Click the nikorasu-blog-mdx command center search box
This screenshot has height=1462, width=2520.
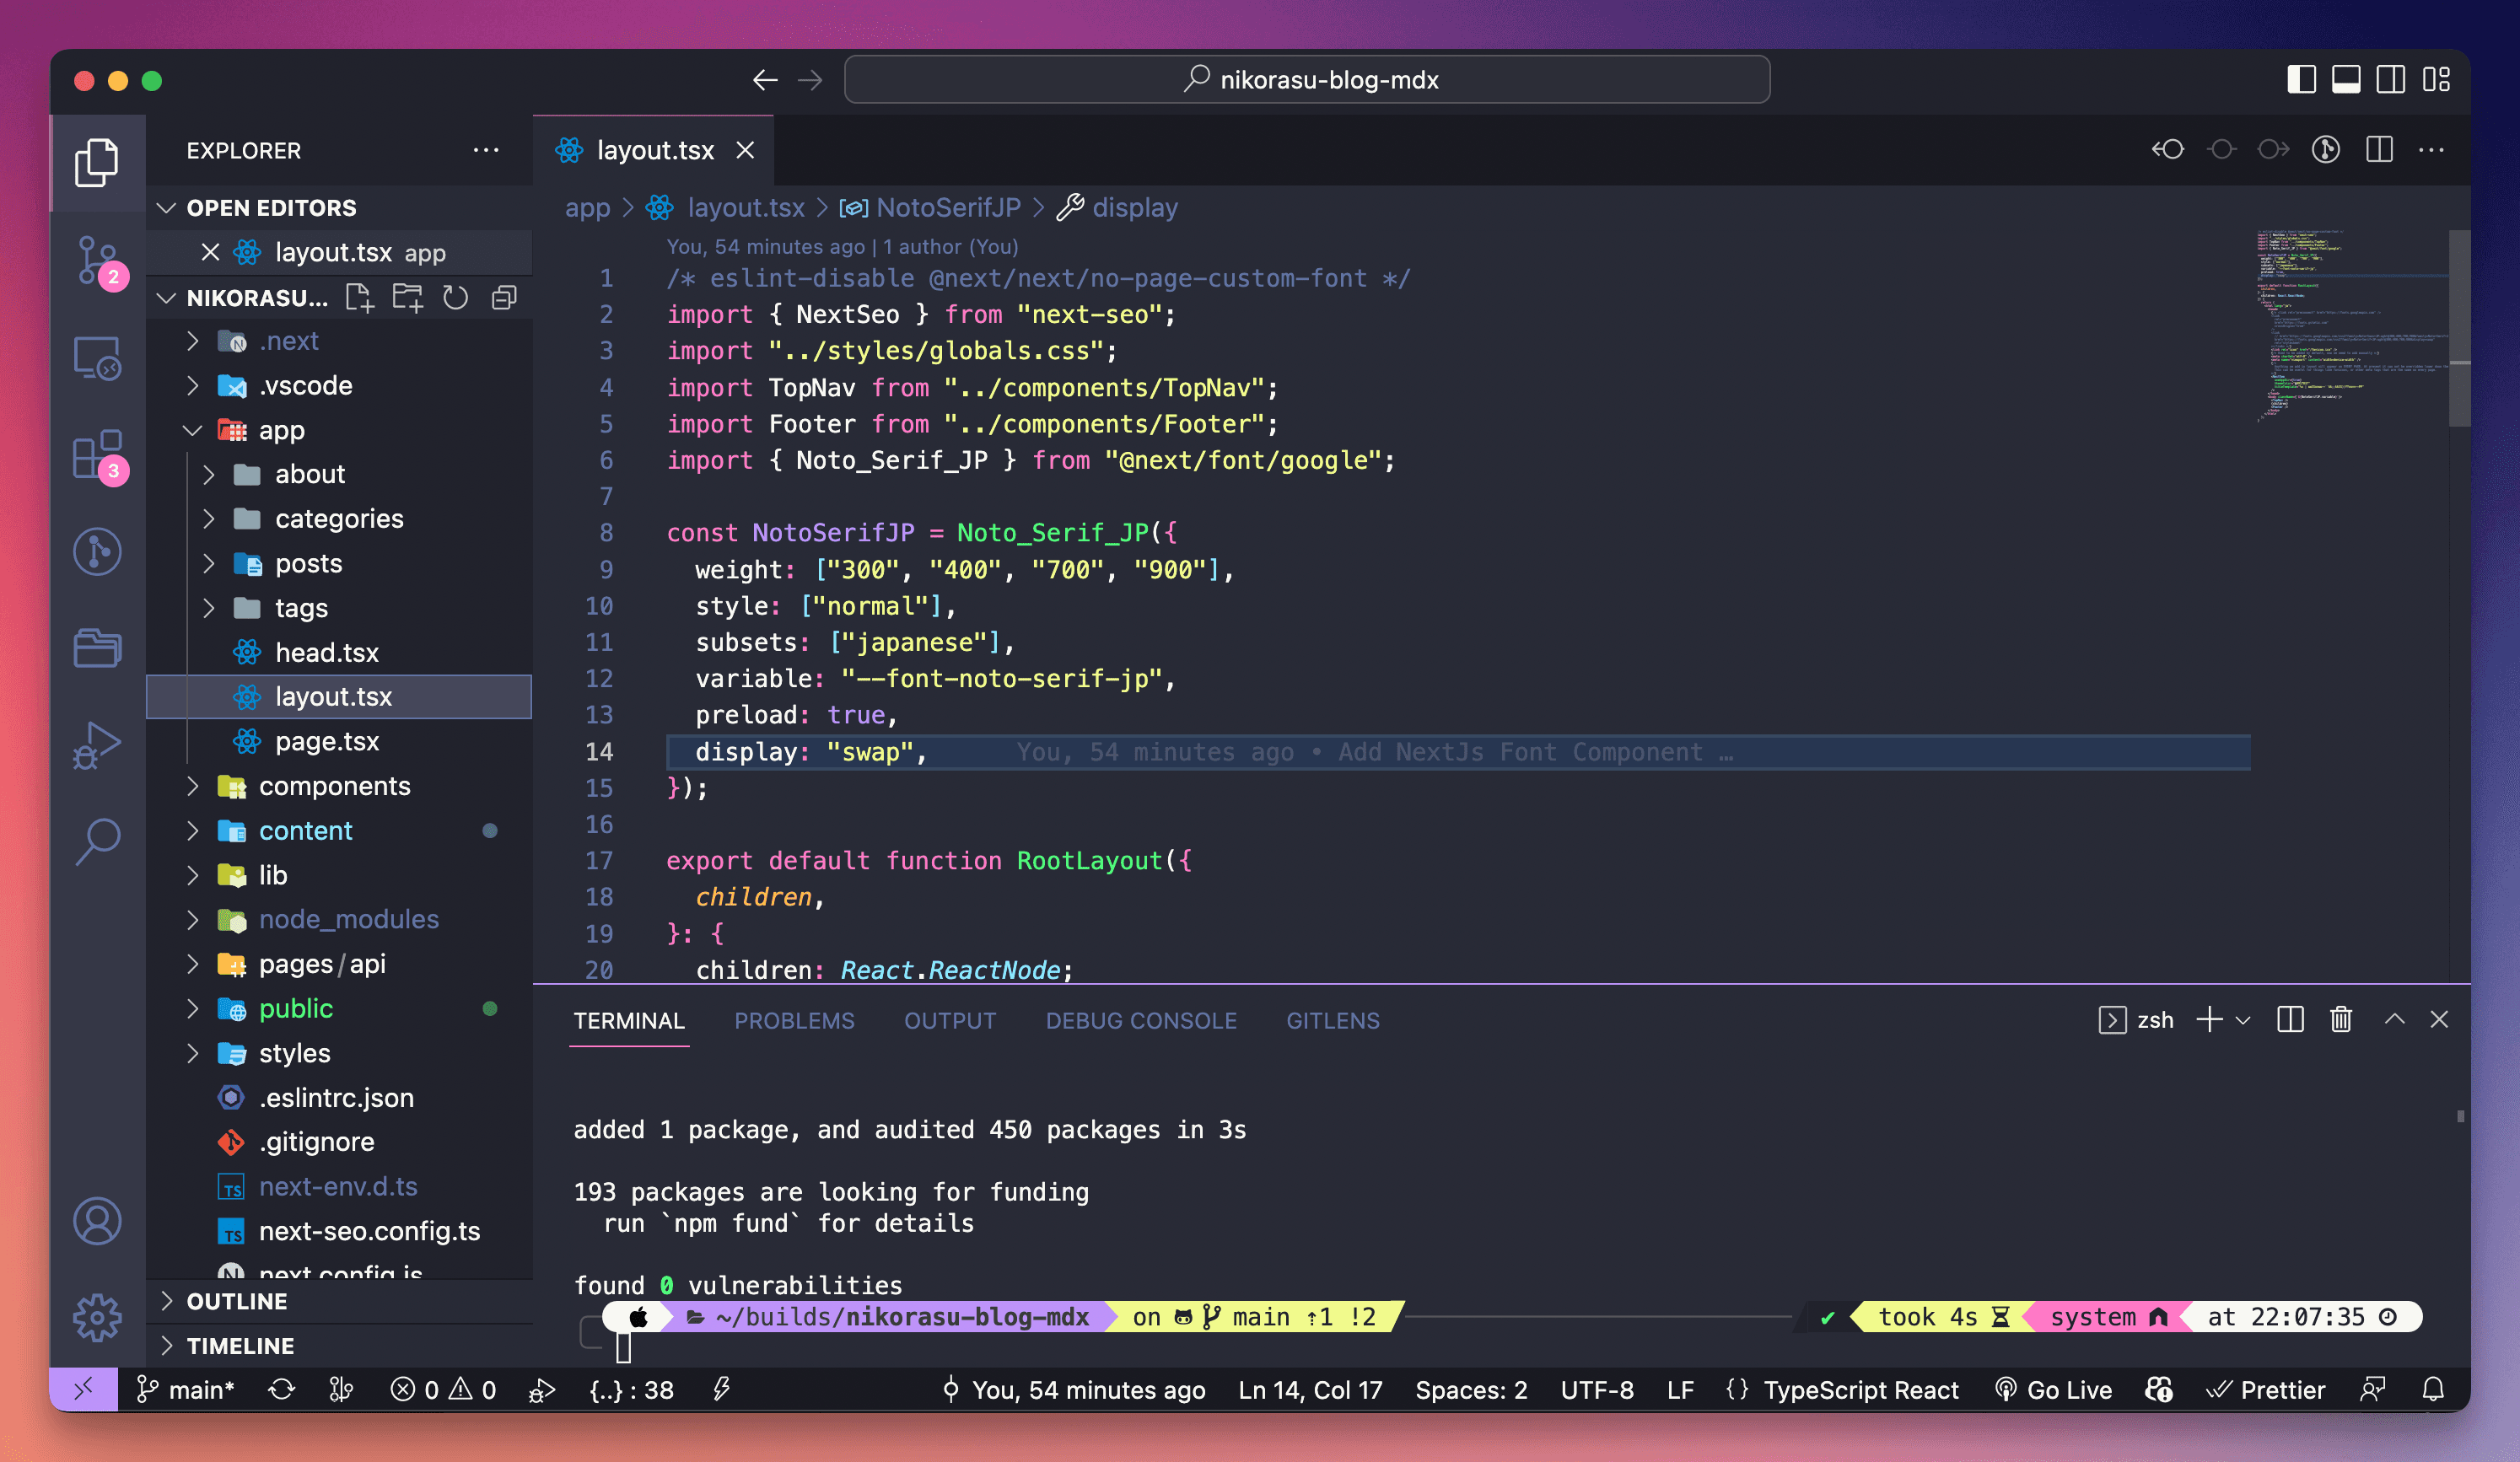pos(1306,80)
